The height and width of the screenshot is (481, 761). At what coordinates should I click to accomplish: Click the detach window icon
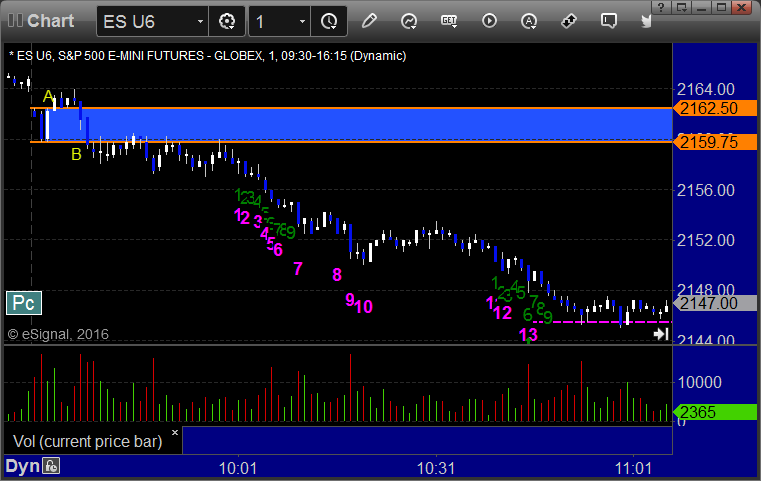681,7
